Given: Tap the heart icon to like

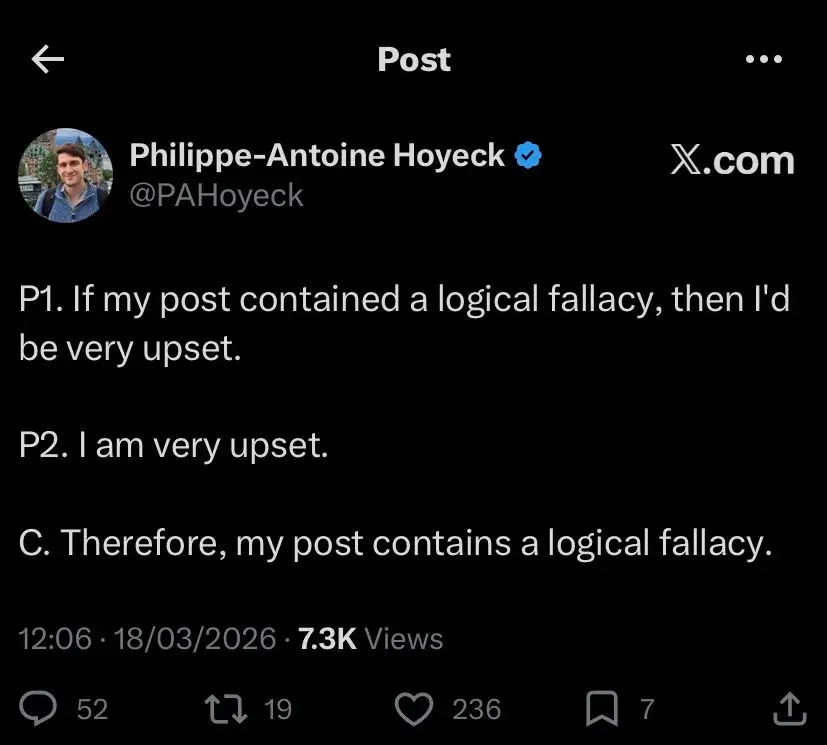Looking at the screenshot, I should pyautogui.click(x=412, y=708).
